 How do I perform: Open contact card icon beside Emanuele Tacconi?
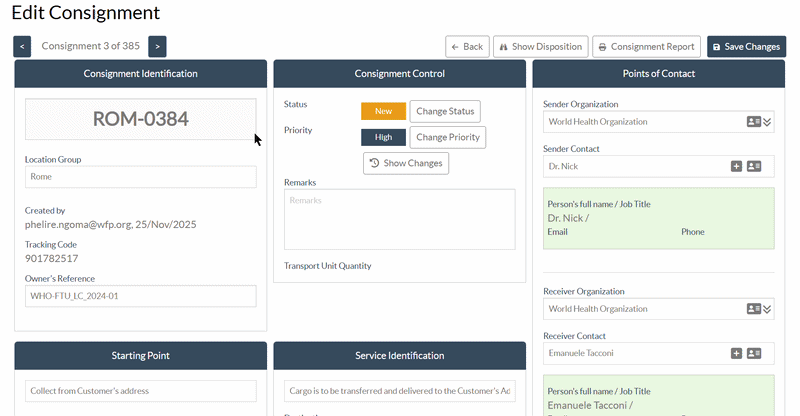click(x=754, y=353)
